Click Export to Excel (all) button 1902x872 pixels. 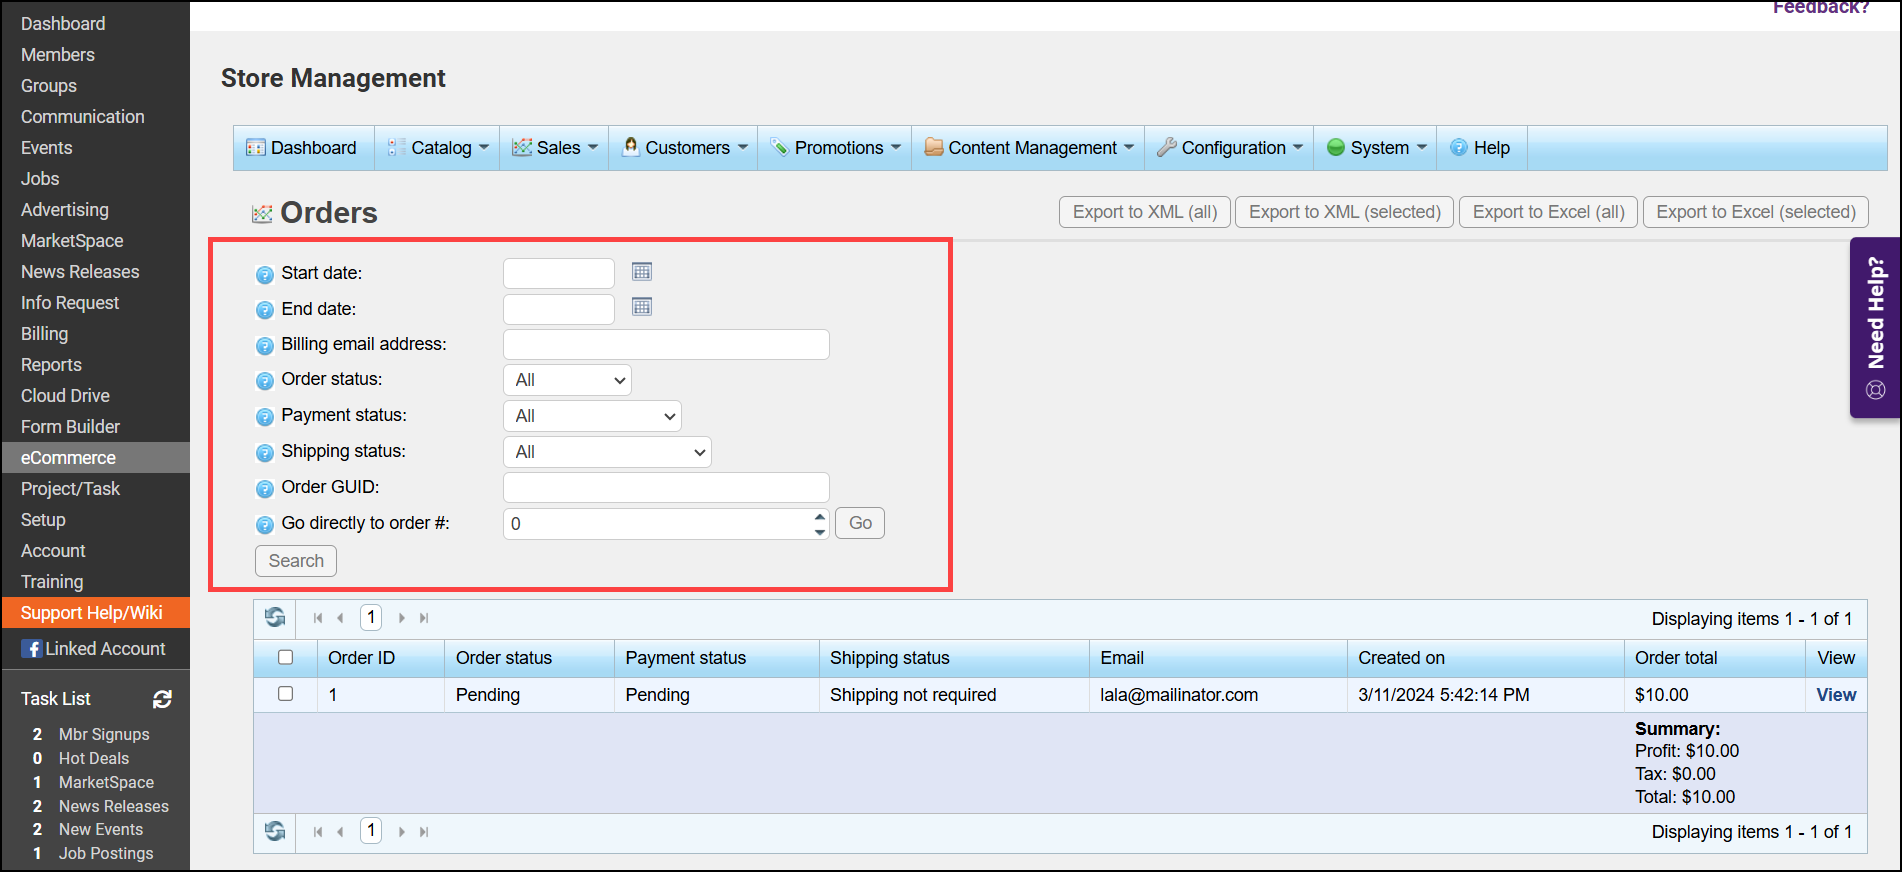pyautogui.click(x=1548, y=212)
